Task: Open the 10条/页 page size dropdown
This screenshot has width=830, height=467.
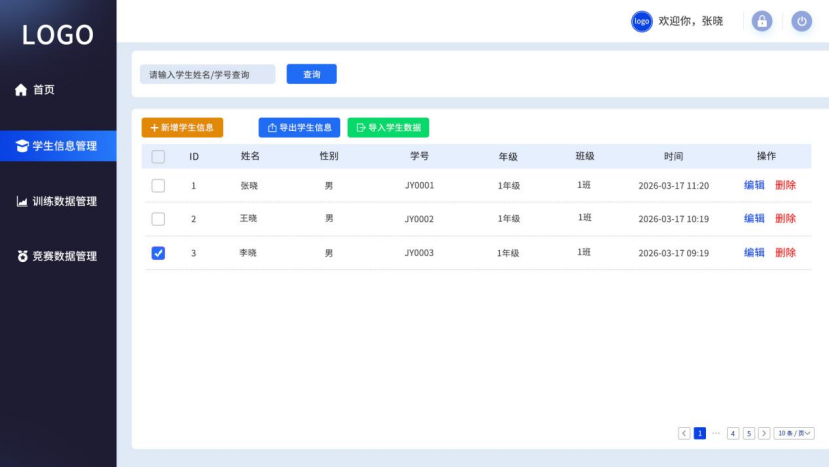Action: (x=794, y=433)
